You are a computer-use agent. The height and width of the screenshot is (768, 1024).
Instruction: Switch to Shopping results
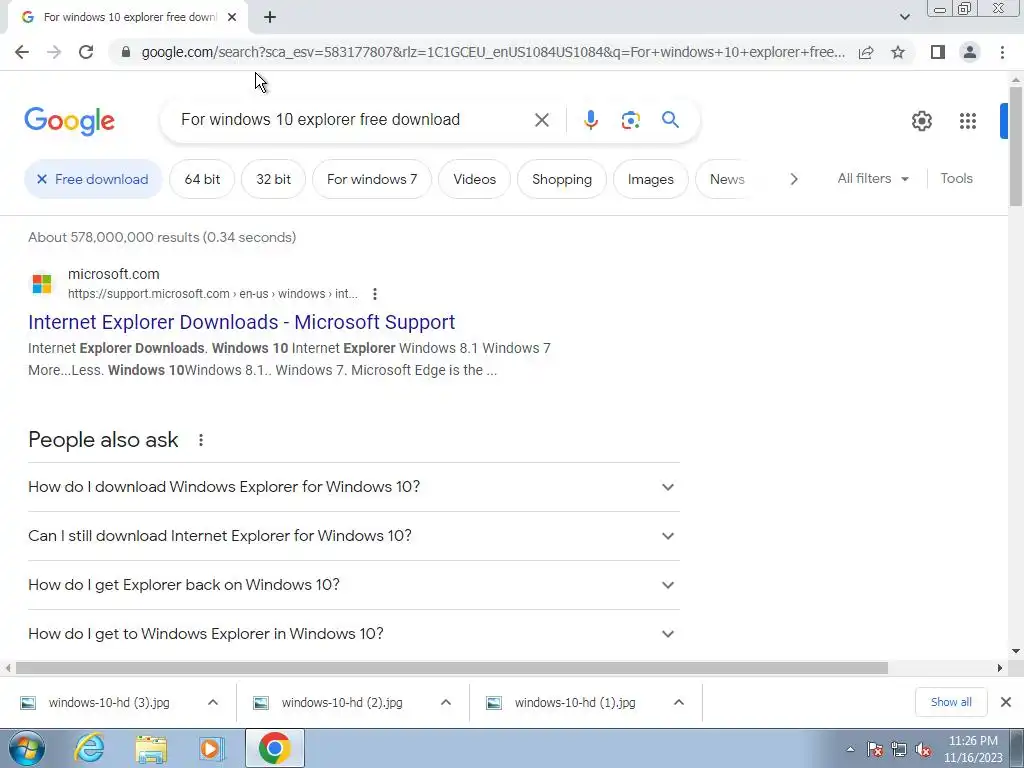coord(562,179)
